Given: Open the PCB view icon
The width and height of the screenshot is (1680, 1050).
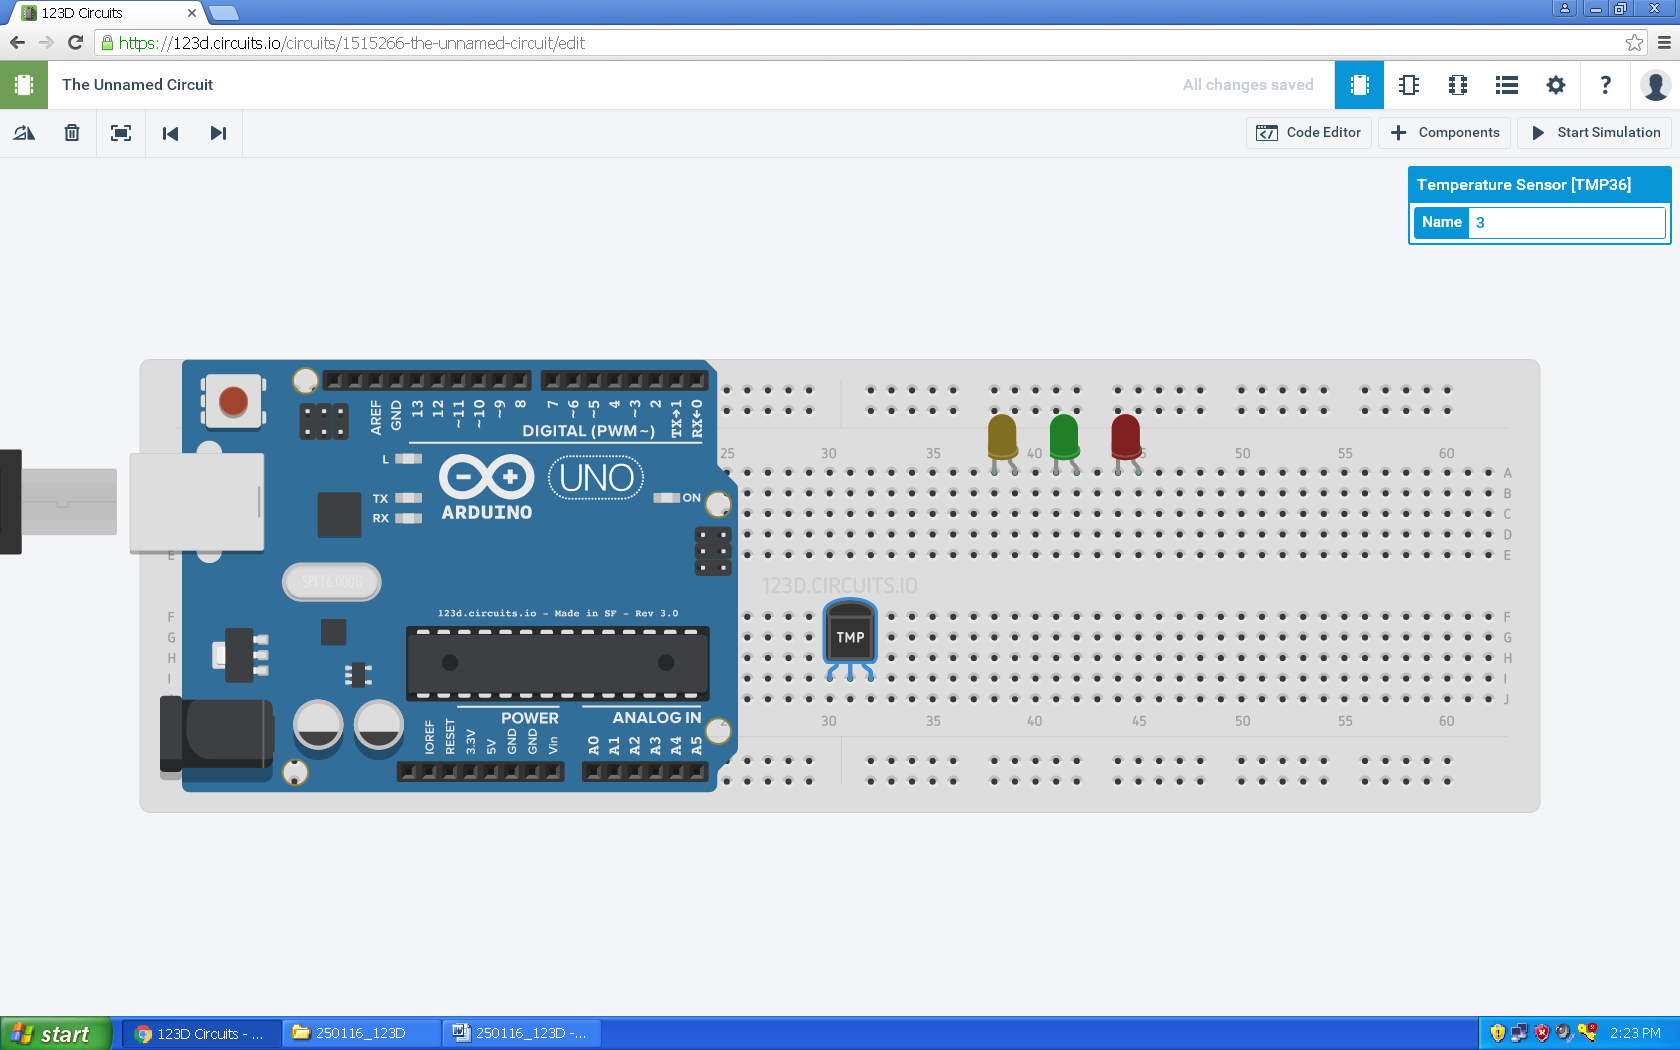Looking at the screenshot, I should click(x=1457, y=85).
